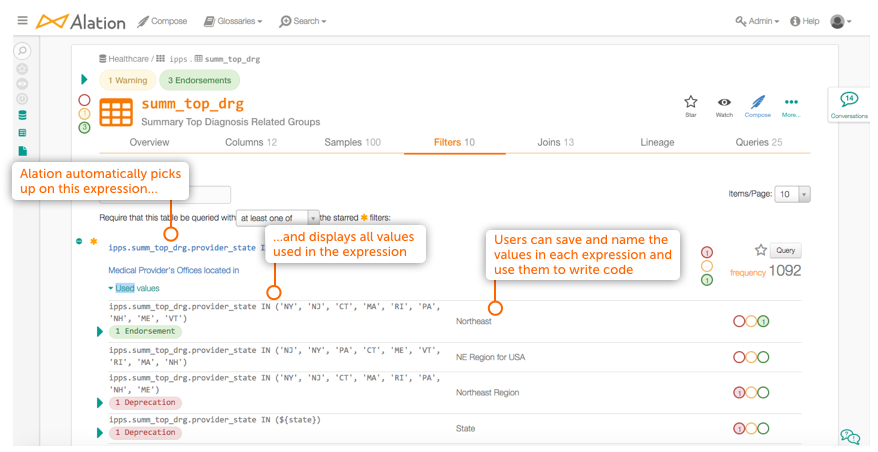Click the red circle in NE Region for USA row
Image resolution: width=878 pixels, height=452 pixels.
click(739, 357)
